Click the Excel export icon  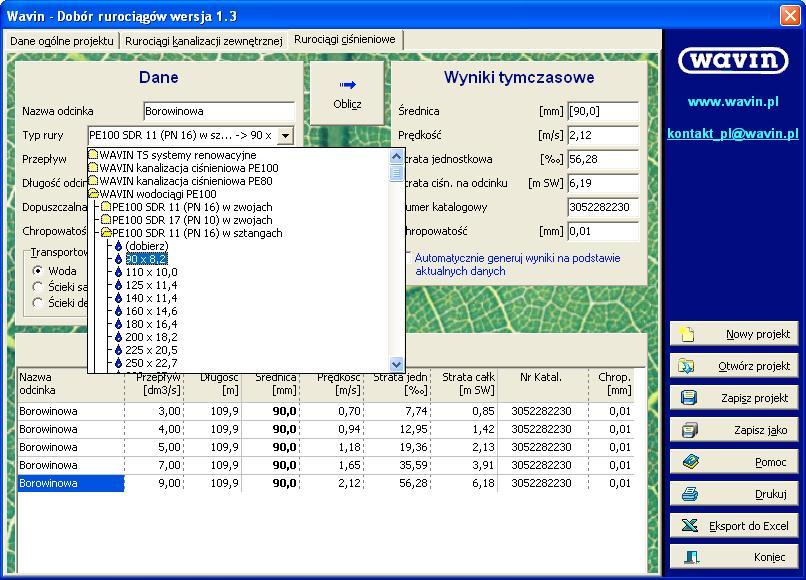[x=689, y=525]
